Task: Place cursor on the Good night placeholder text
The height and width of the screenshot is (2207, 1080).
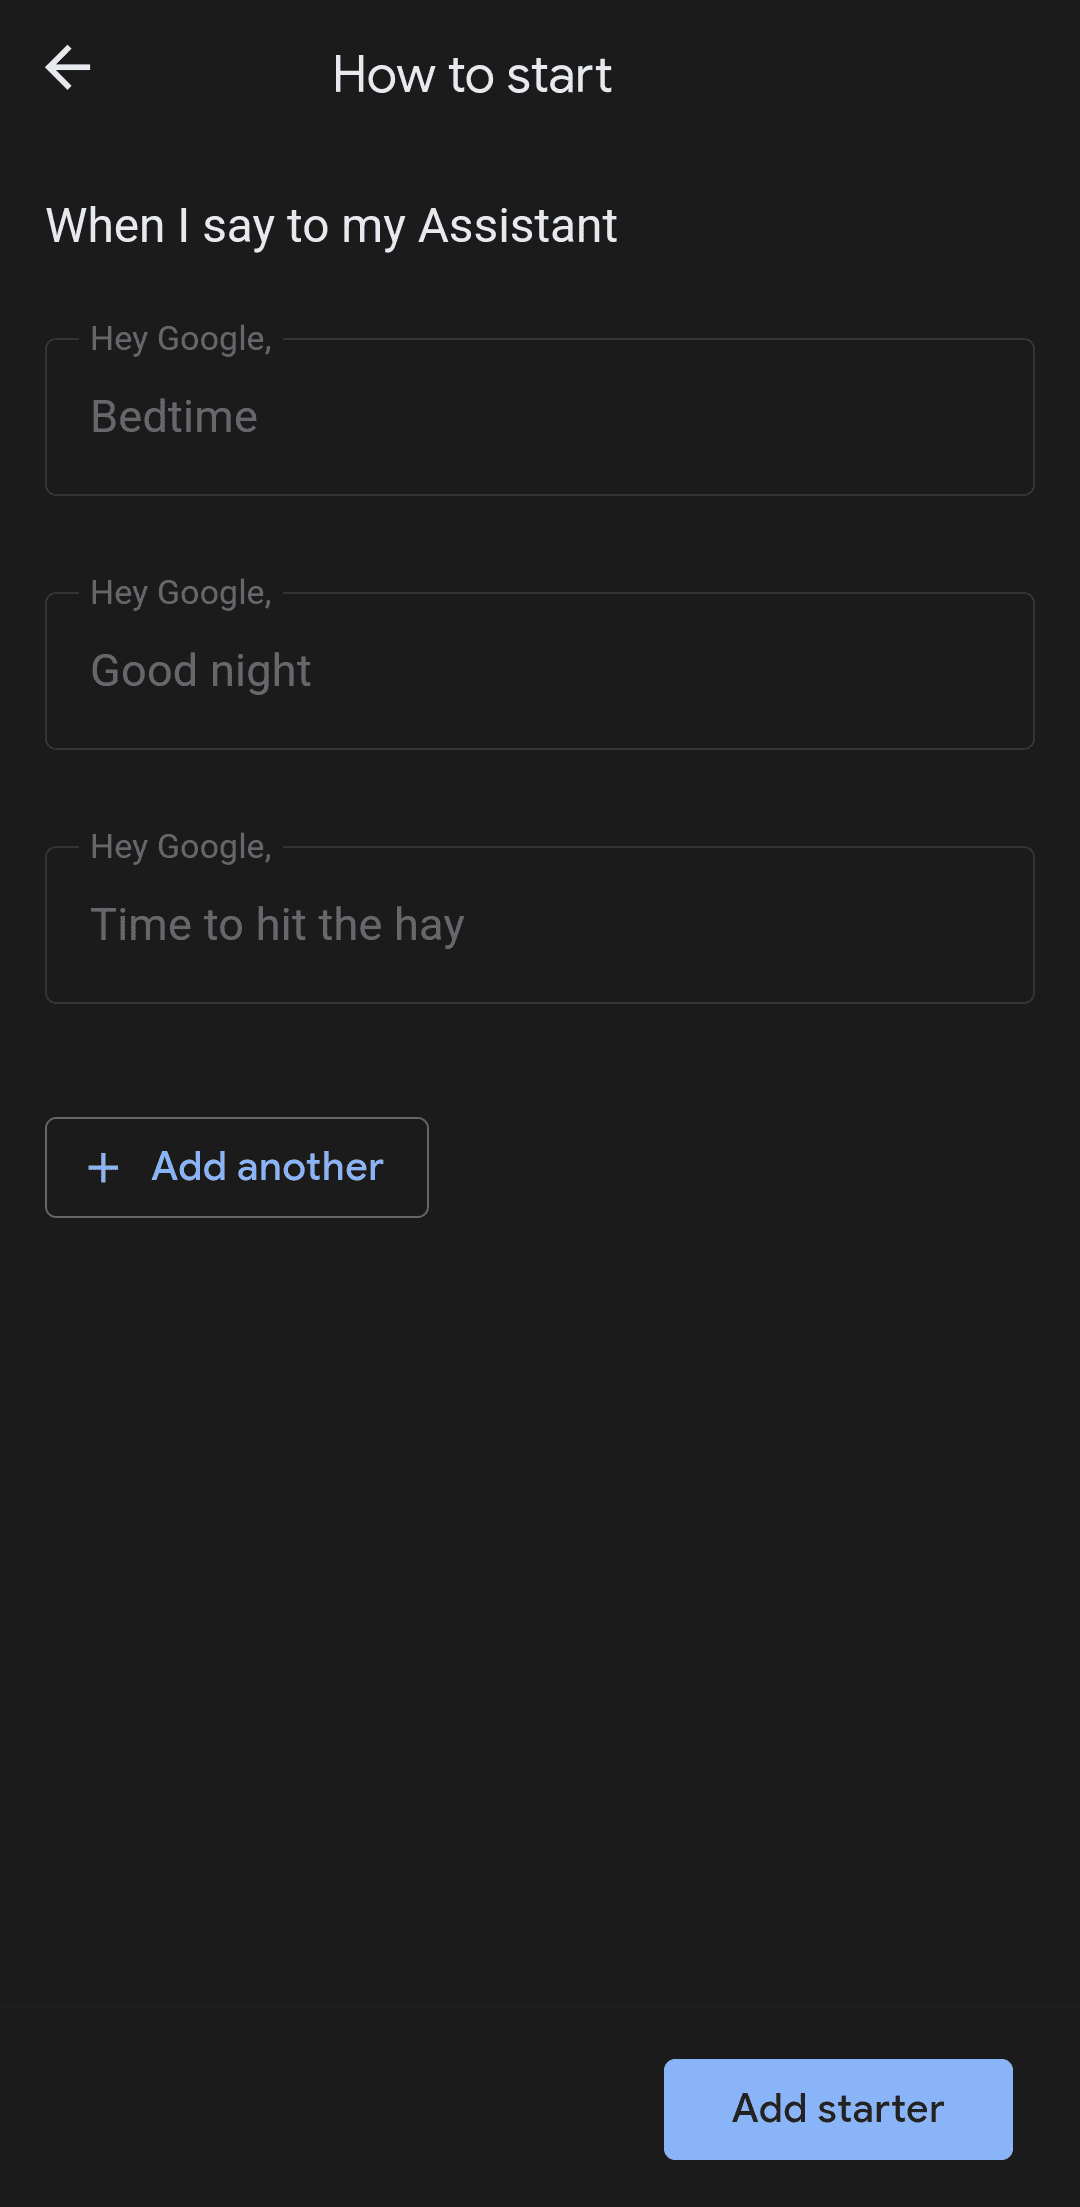Action: pos(201,671)
